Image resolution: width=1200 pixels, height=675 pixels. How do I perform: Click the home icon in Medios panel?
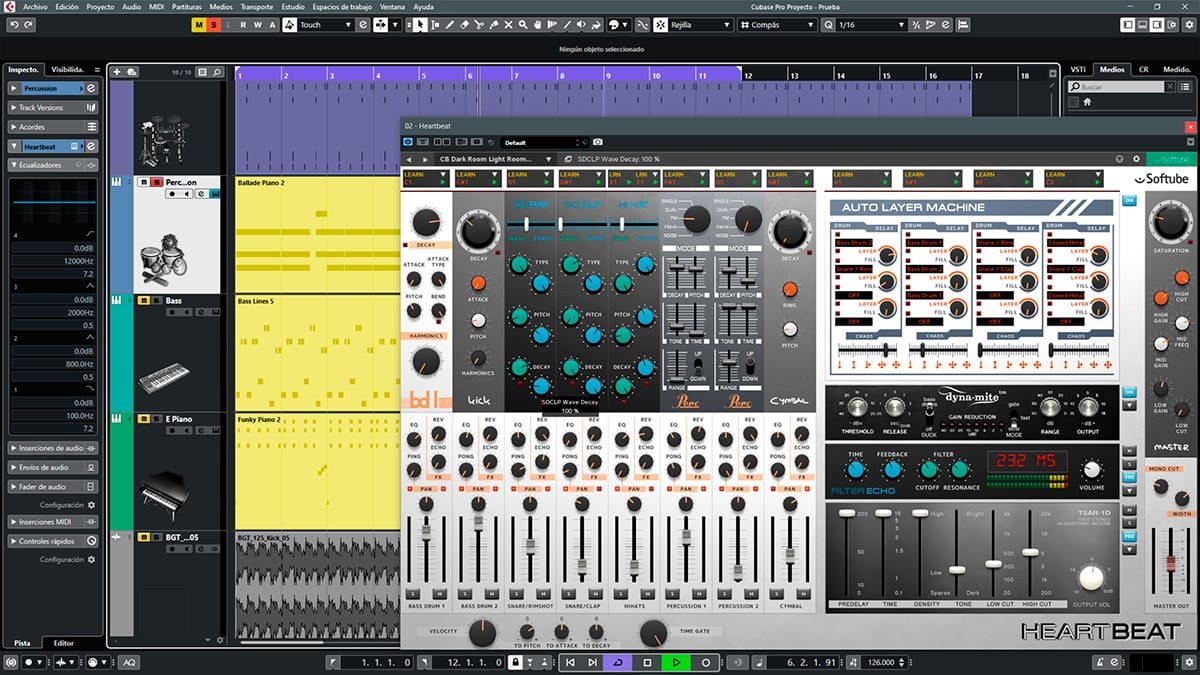1087,102
